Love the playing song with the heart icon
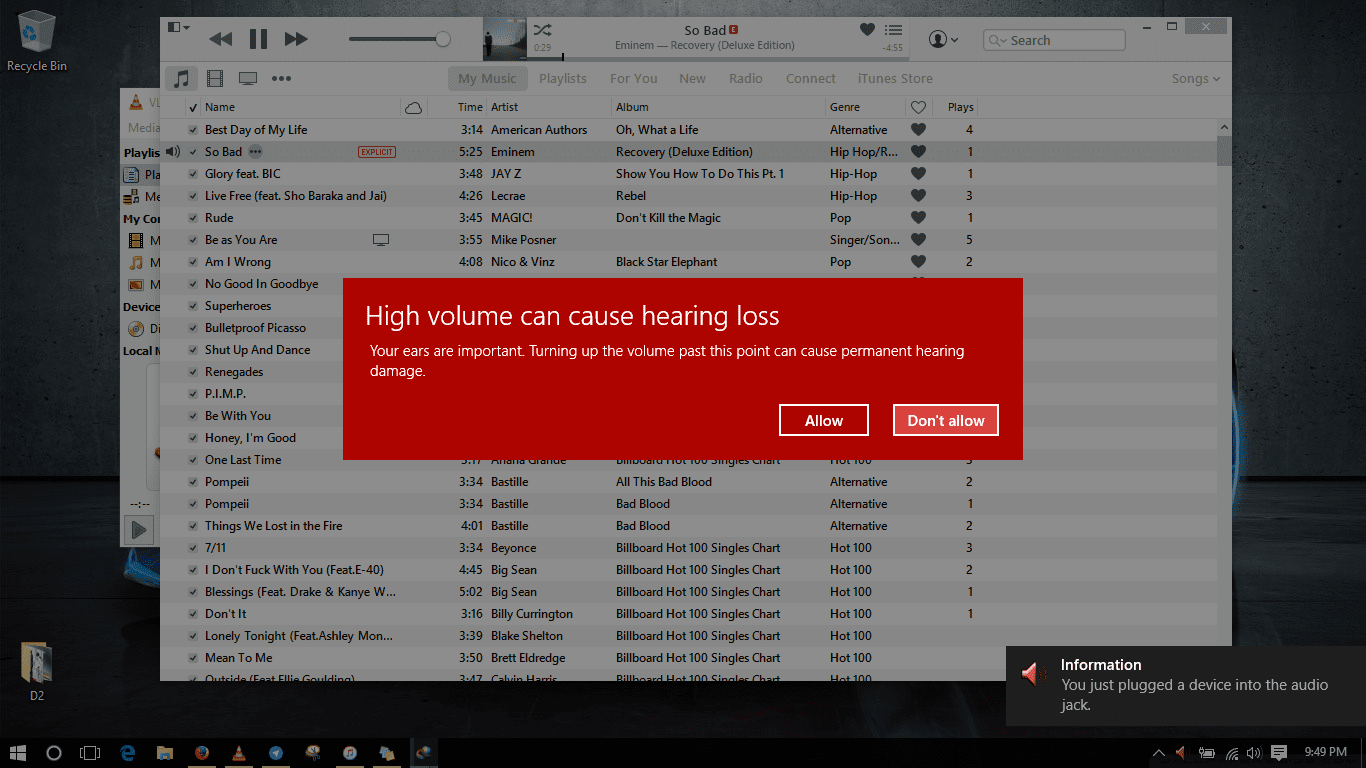The width and height of the screenshot is (1366, 768). click(x=867, y=30)
